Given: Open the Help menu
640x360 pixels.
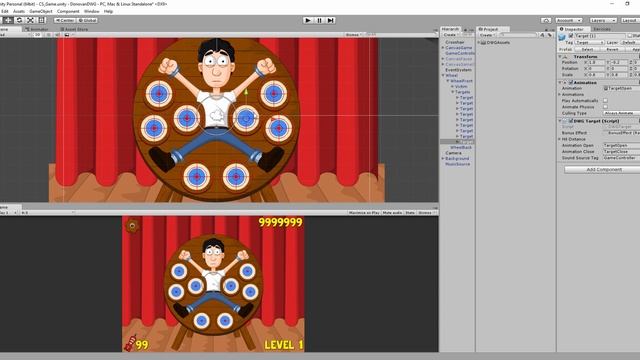Looking at the screenshot, I should coord(108,11).
